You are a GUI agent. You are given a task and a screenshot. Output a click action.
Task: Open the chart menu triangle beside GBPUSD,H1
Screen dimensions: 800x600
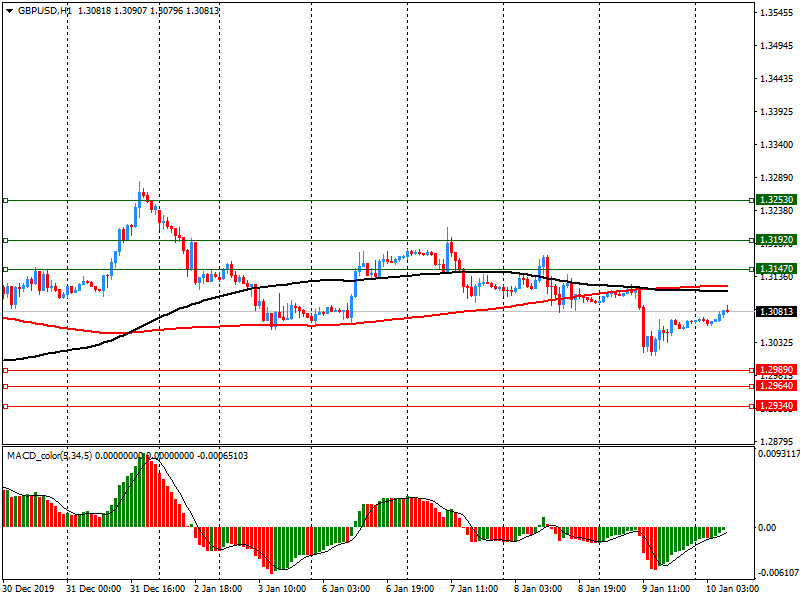(x=9, y=10)
